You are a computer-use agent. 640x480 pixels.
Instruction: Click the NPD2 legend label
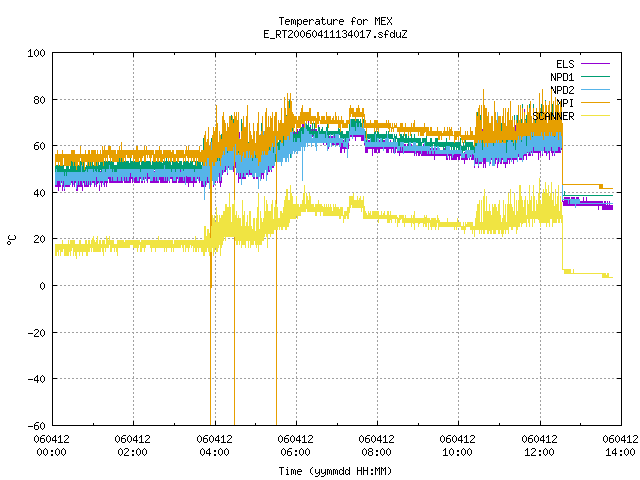coord(562,90)
